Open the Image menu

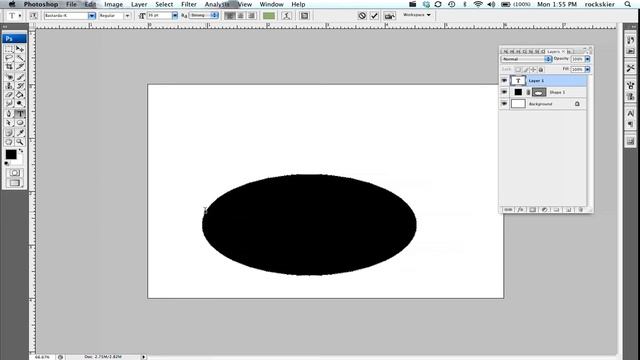tap(113, 4)
